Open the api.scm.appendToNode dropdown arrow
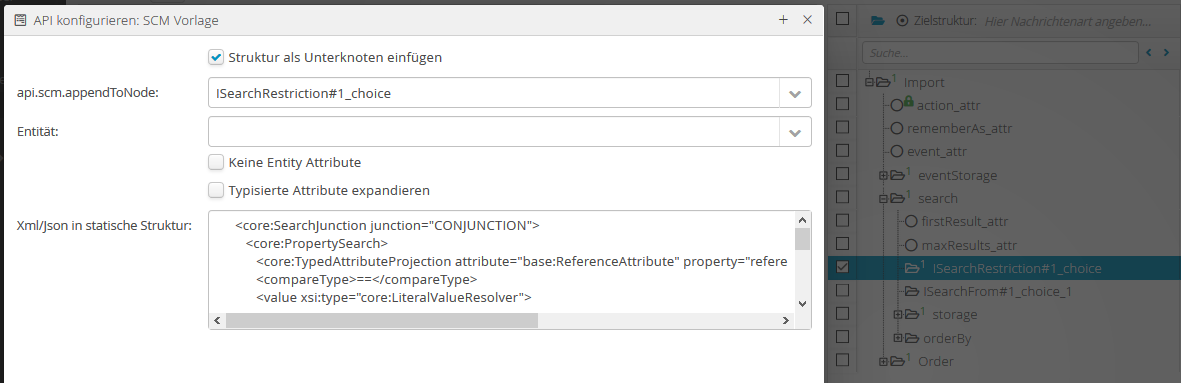Screen dimensions: 1181x383 (795, 94)
